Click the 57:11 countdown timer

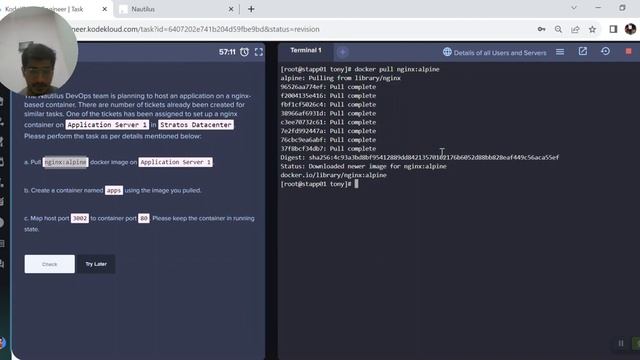coord(227,52)
